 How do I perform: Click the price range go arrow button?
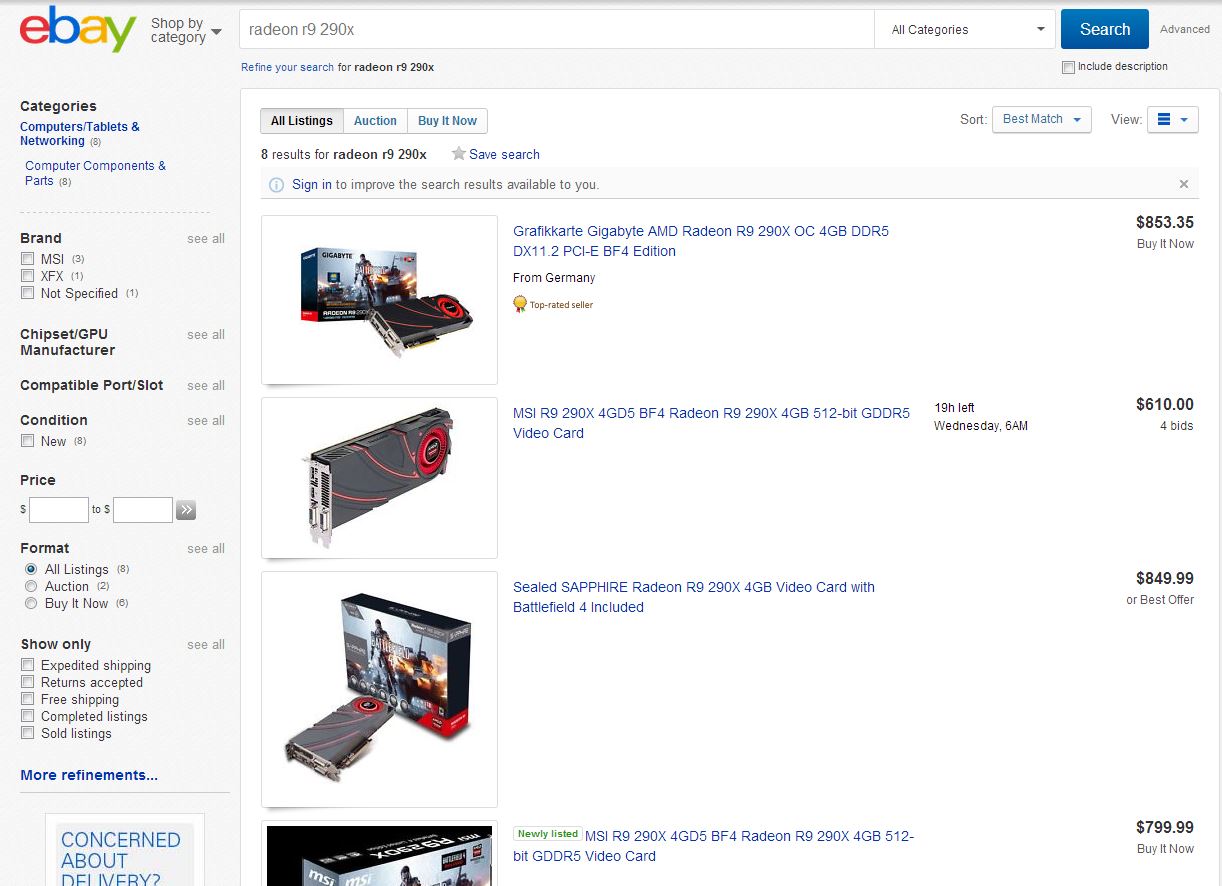coord(186,510)
